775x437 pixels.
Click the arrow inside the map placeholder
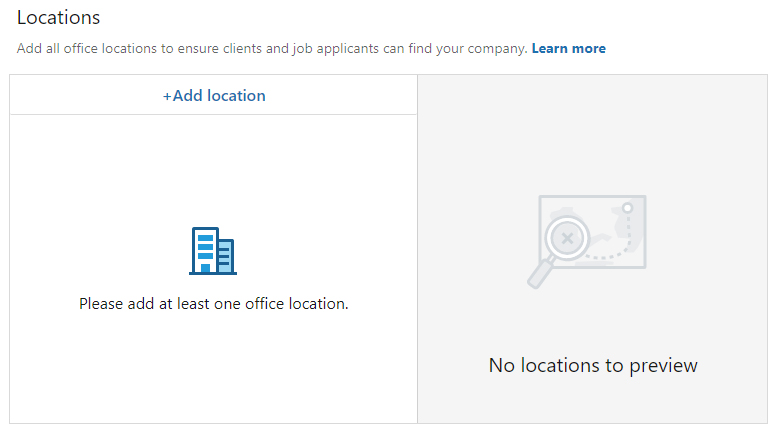pyautogui.click(x=602, y=239)
